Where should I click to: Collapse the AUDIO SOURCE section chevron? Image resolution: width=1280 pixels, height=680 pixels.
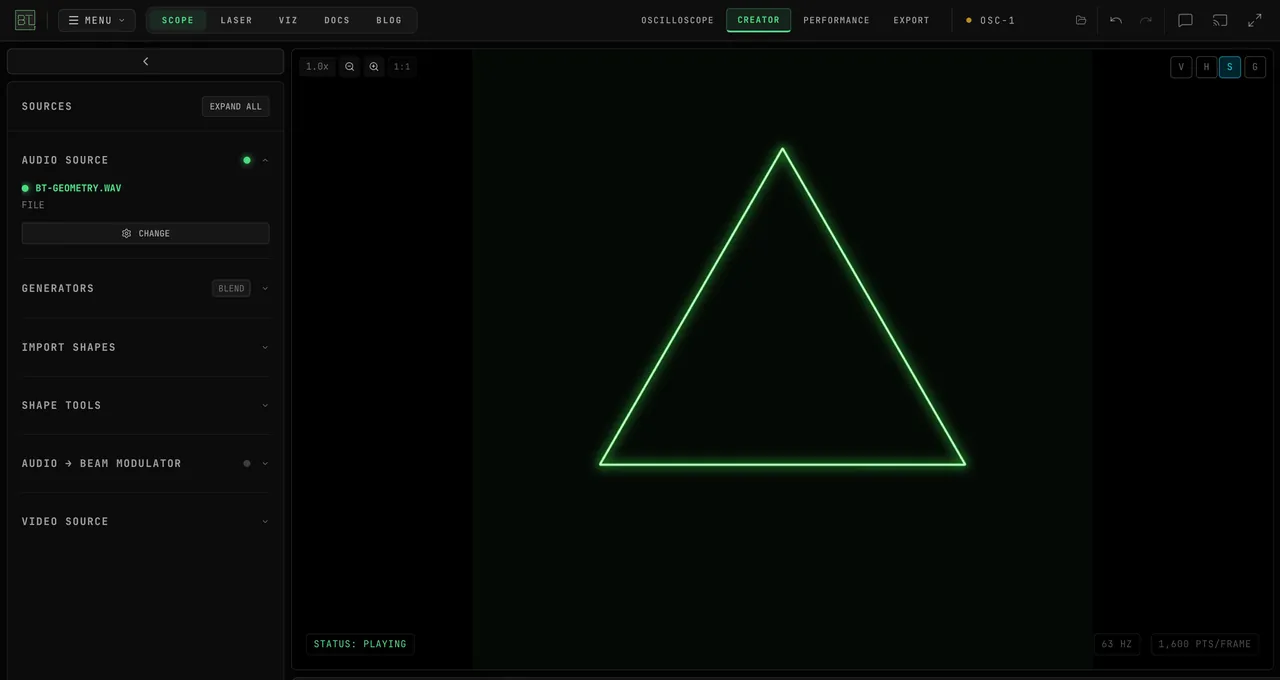(265, 160)
